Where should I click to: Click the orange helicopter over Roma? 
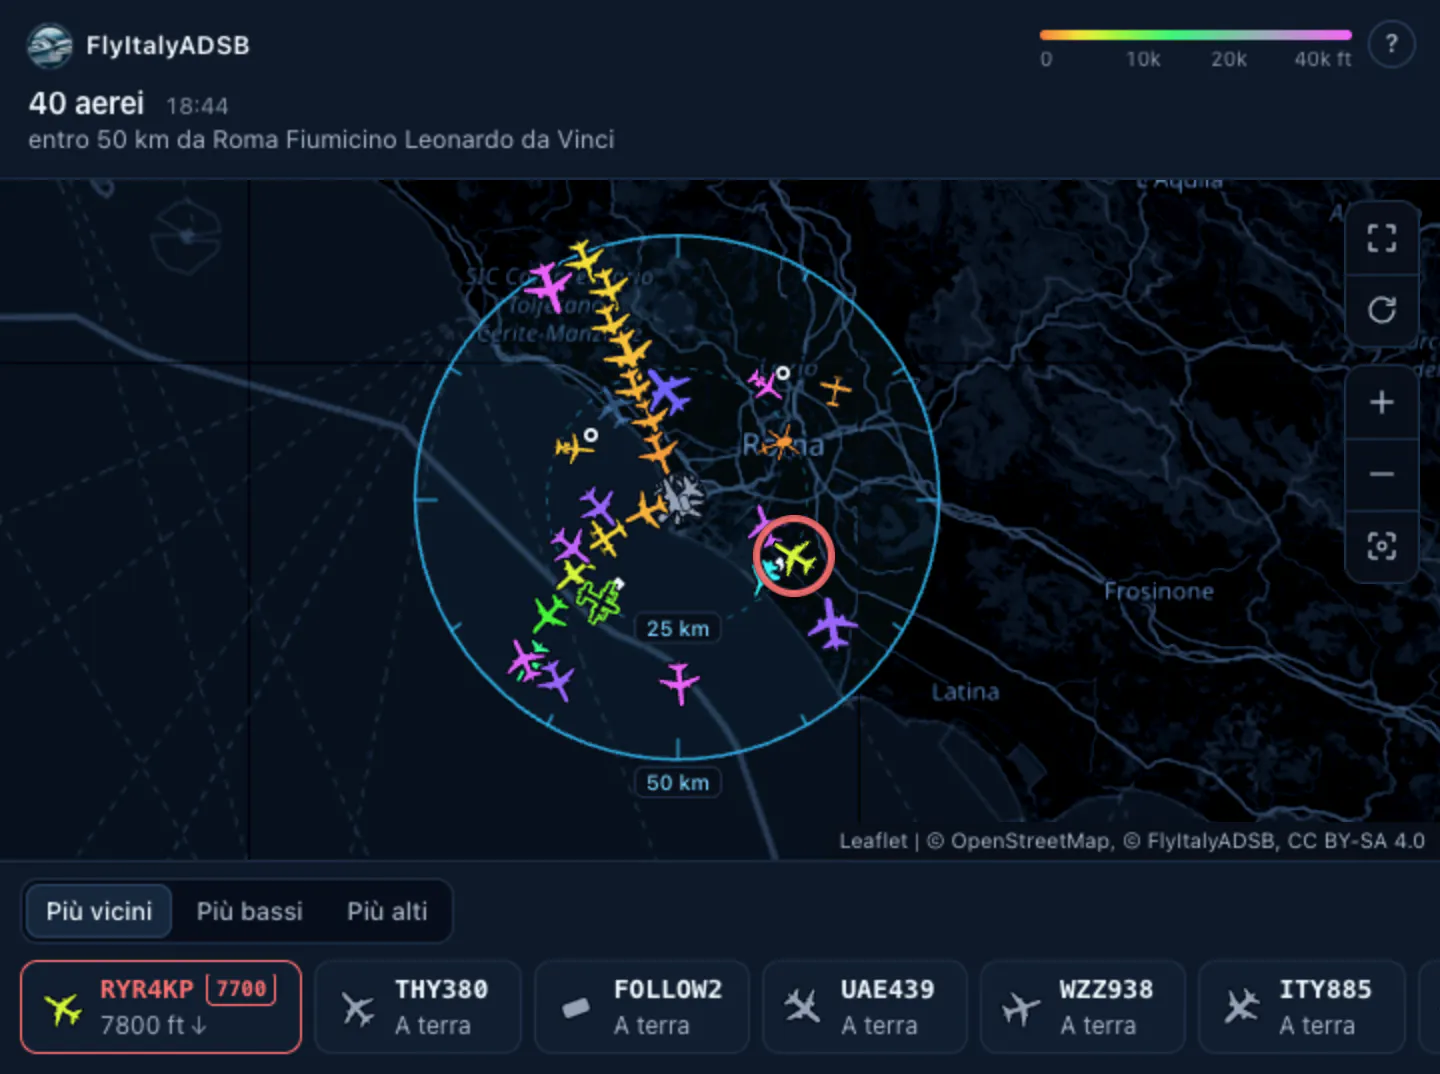click(781, 441)
